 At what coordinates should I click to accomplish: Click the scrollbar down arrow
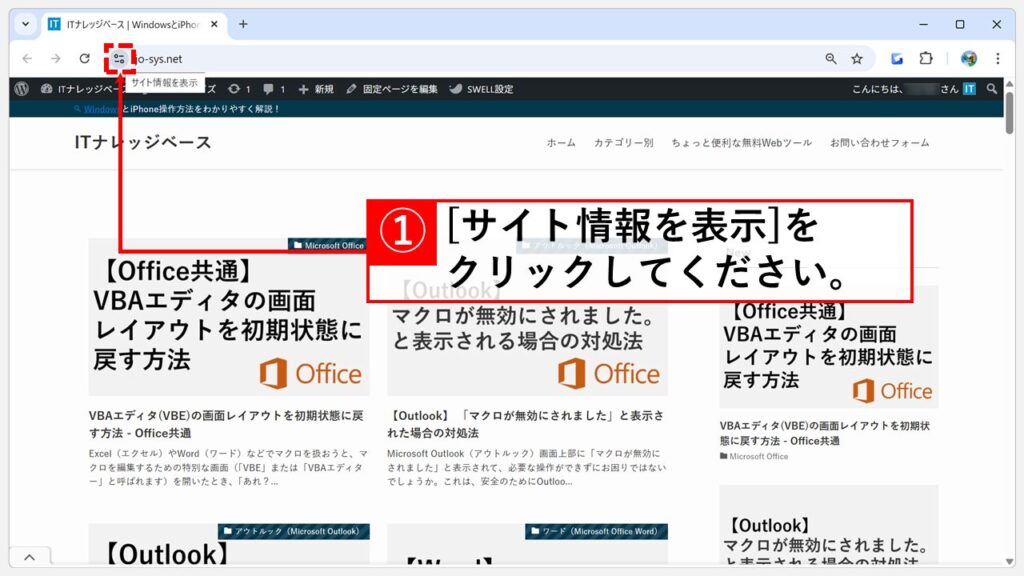point(1010,562)
